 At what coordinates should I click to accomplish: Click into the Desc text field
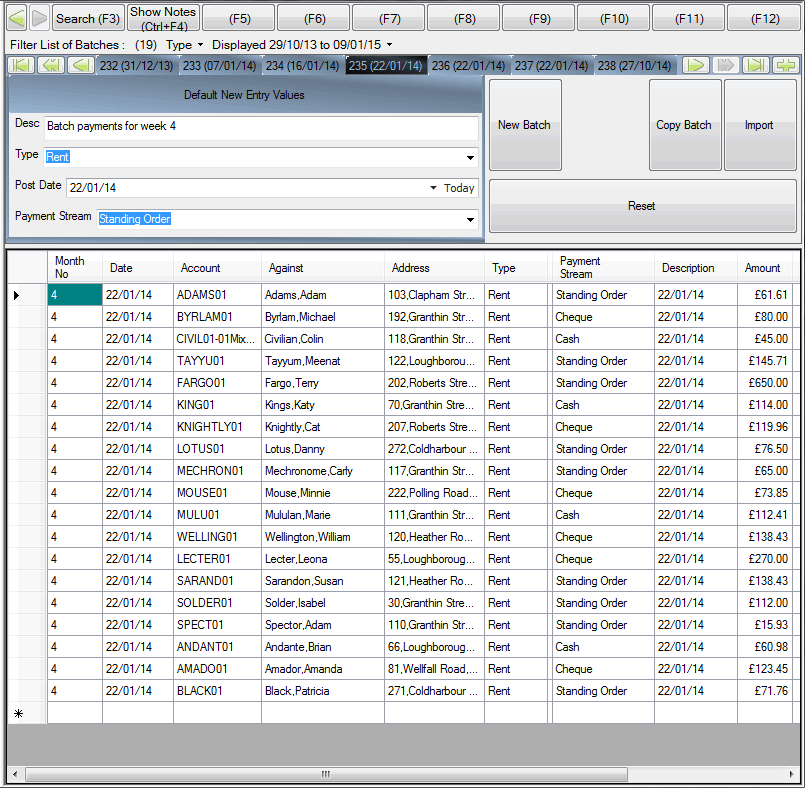tap(260, 128)
